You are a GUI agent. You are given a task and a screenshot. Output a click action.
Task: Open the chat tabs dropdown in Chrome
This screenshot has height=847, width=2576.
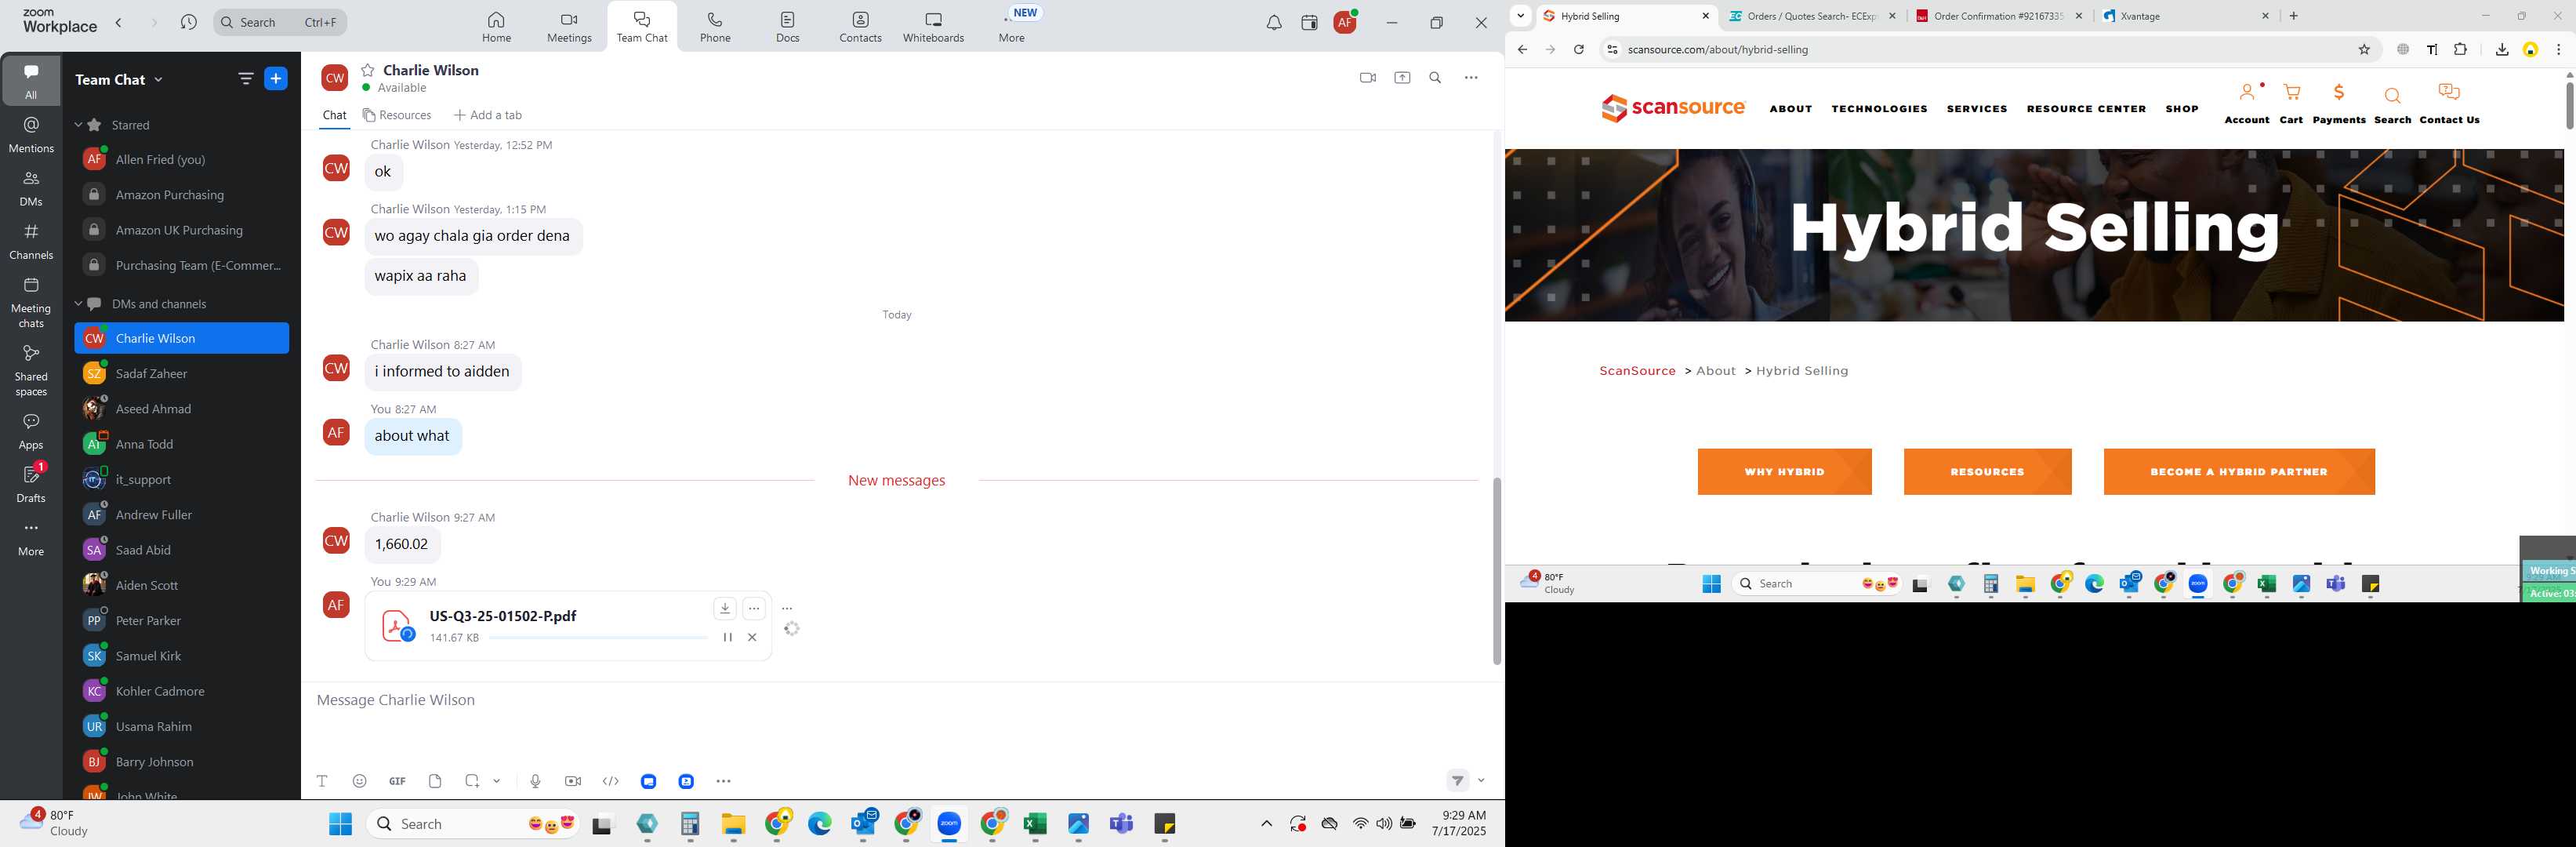pyautogui.click(x=1521, y=16)
